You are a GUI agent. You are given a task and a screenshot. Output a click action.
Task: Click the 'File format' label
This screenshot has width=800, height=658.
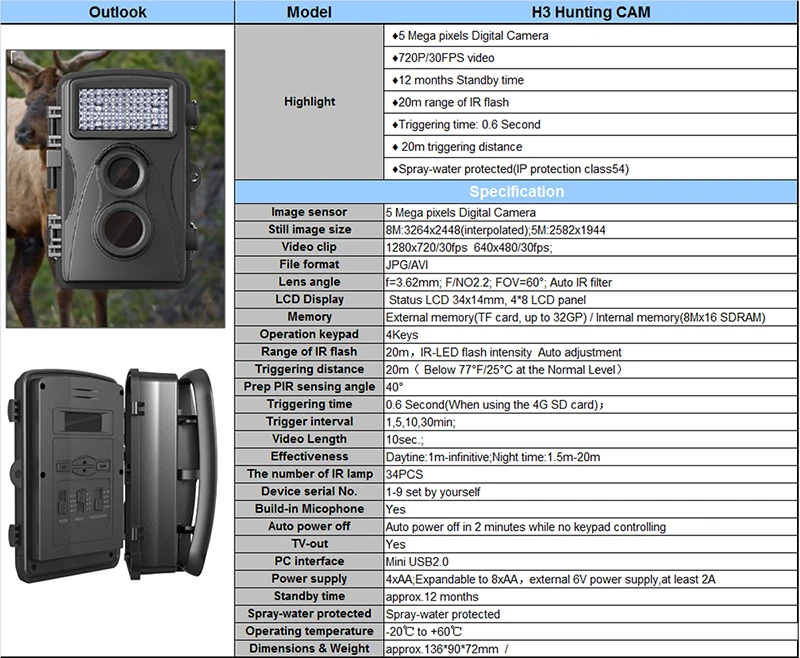pyautogui.click(x=309, y=264)
